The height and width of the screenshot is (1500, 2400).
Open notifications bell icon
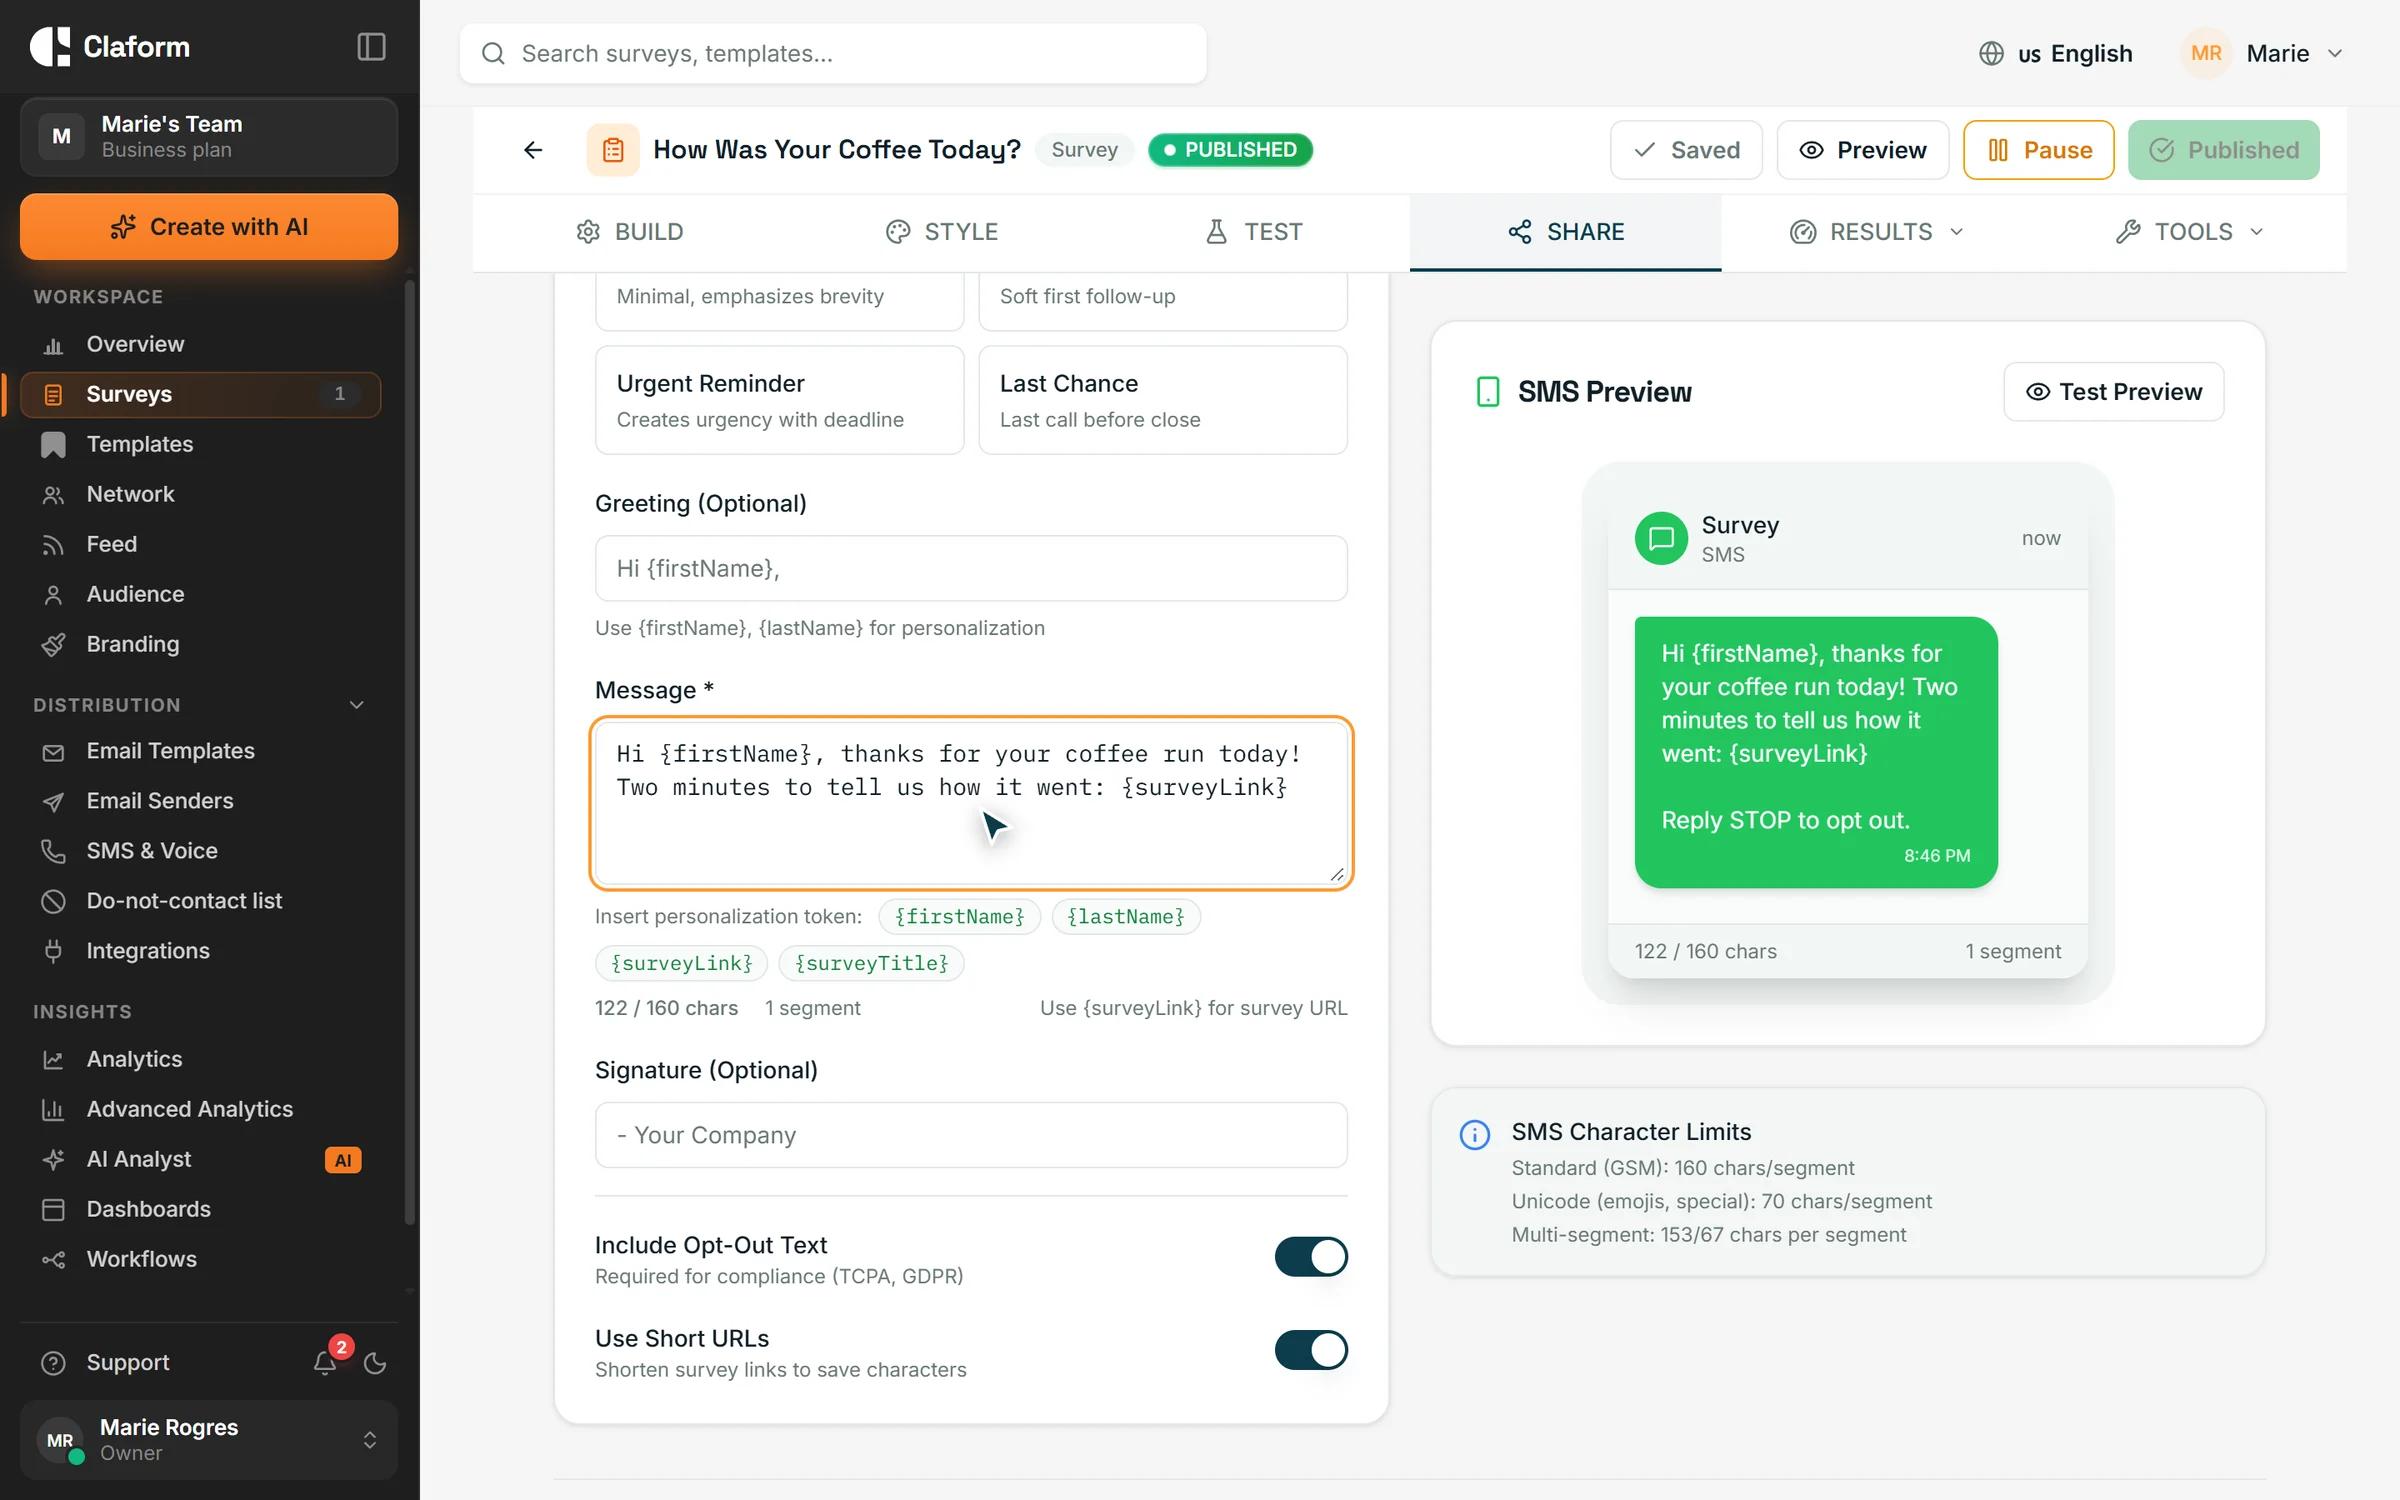pyautogui.click(x=325, y=1363)
